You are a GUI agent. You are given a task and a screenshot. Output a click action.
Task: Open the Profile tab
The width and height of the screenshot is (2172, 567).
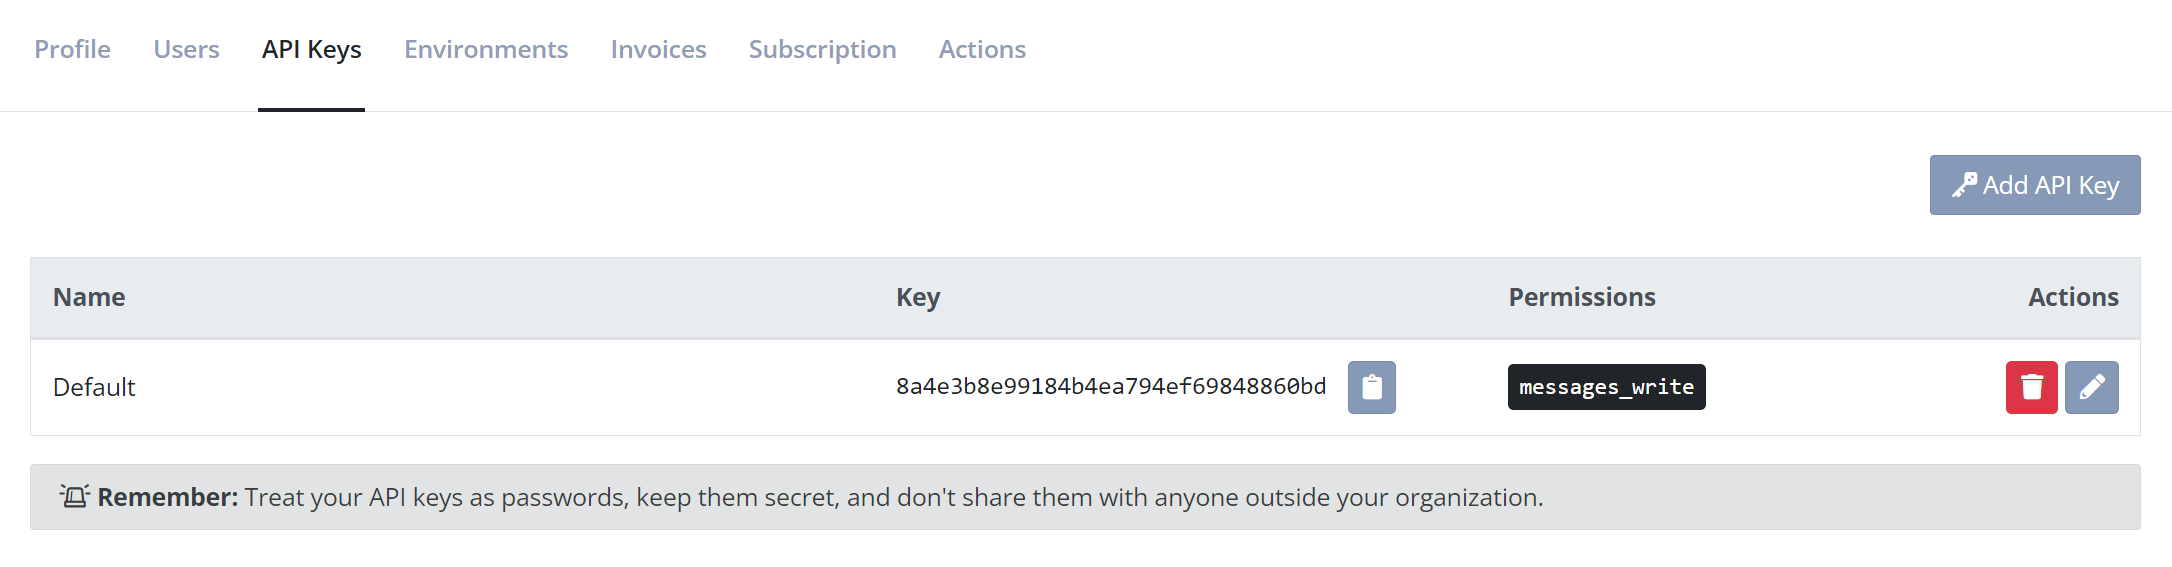pos(72,49)
